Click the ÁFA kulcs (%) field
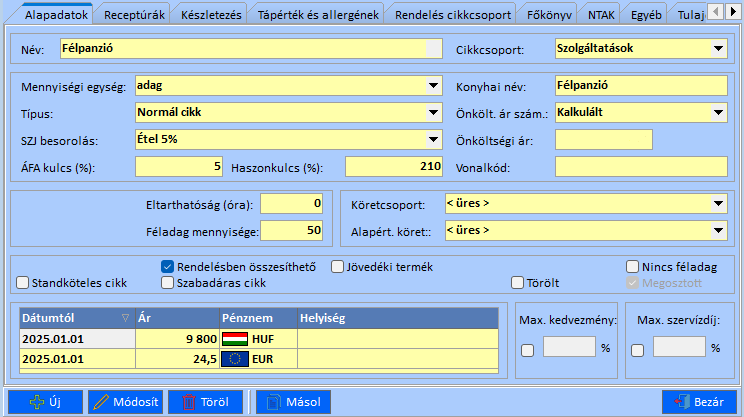Viewport: 744px width, 417px height. tap(179, 167)
